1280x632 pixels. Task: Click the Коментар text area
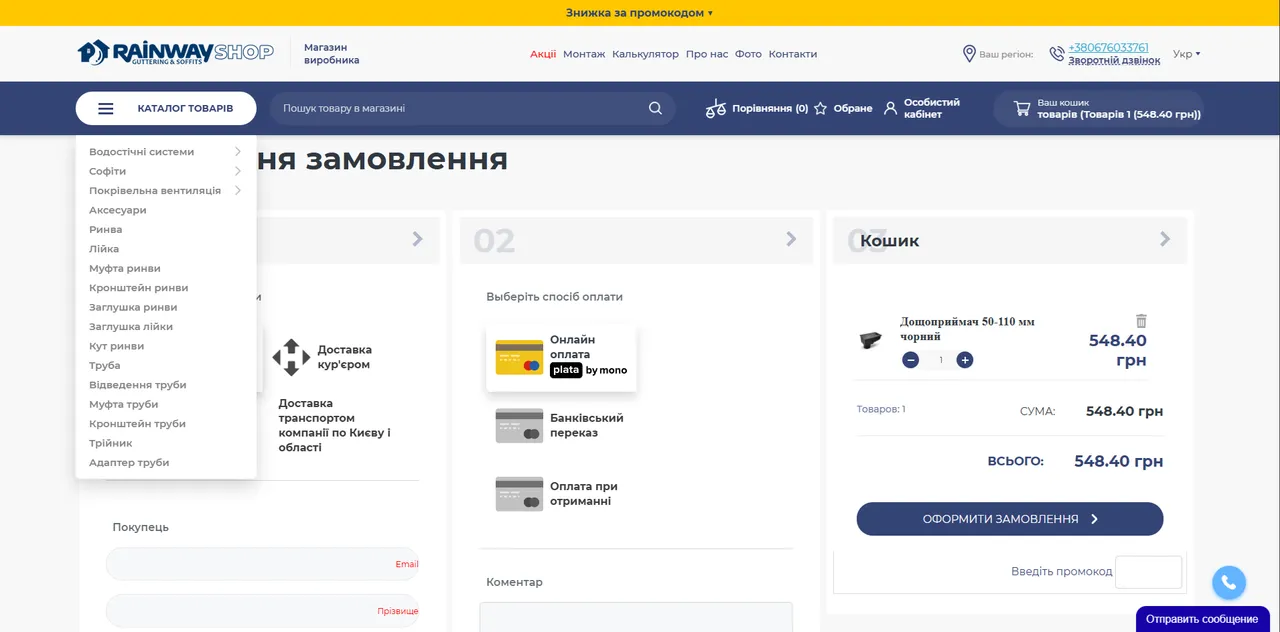click(x=636, y=616)
